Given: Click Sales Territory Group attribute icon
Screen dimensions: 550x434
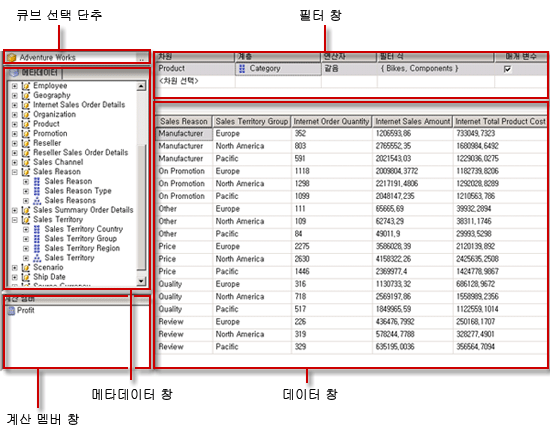Looking at the screenshot, I should [x=37, y=239].
